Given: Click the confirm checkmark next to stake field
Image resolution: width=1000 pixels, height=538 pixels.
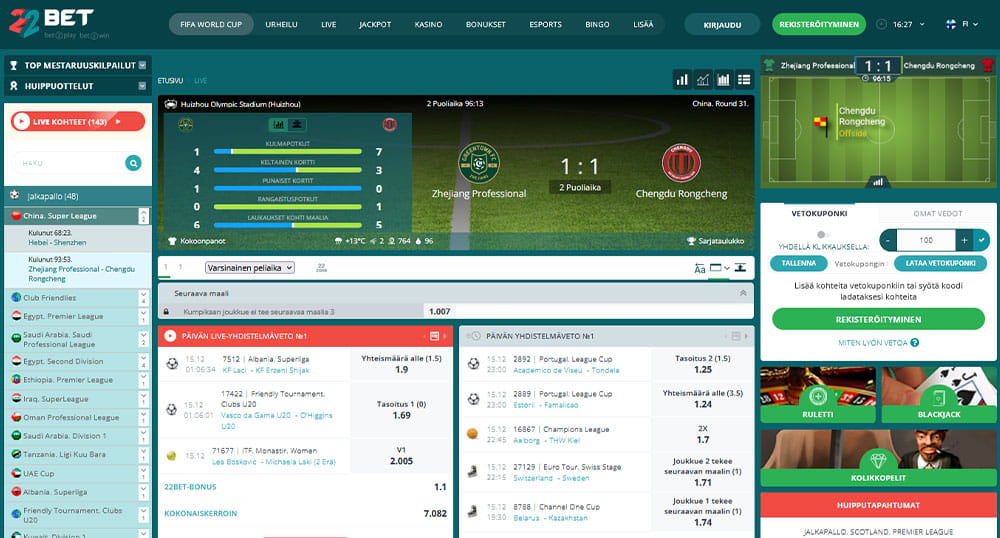Looking at the screenshot, I should 982,240.
